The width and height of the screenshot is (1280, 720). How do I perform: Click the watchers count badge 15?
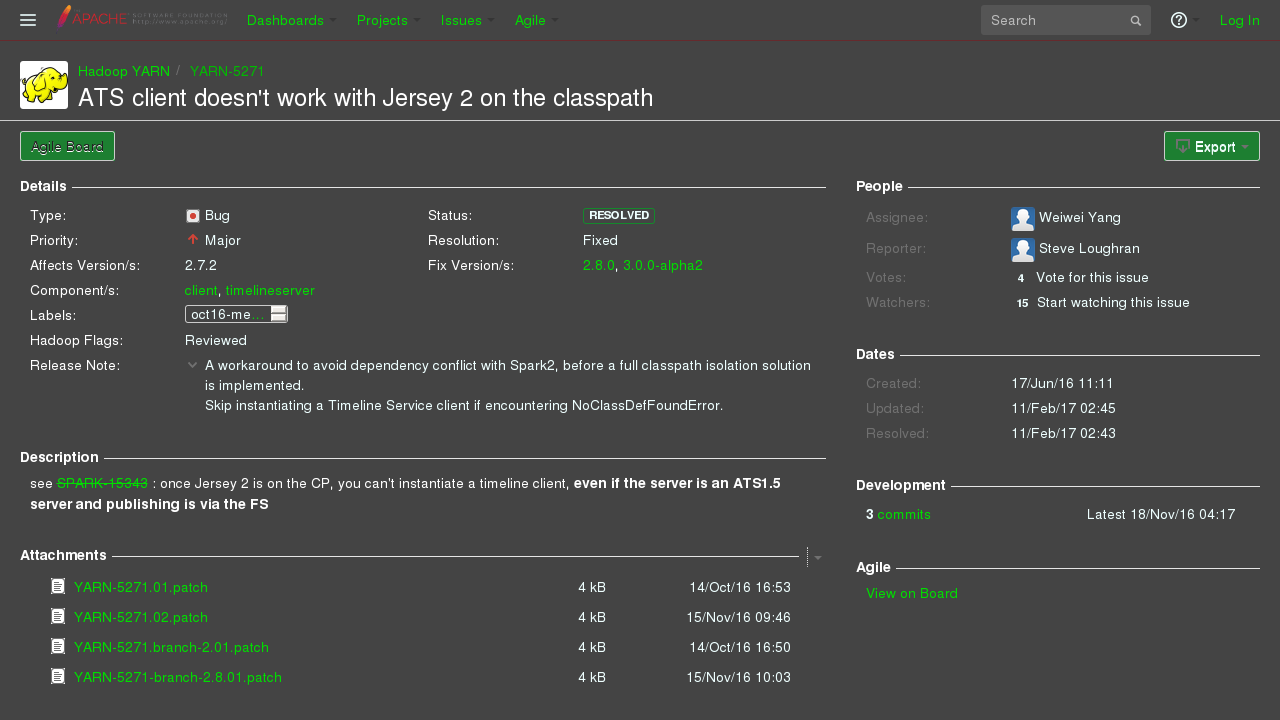click(1022, 303)
